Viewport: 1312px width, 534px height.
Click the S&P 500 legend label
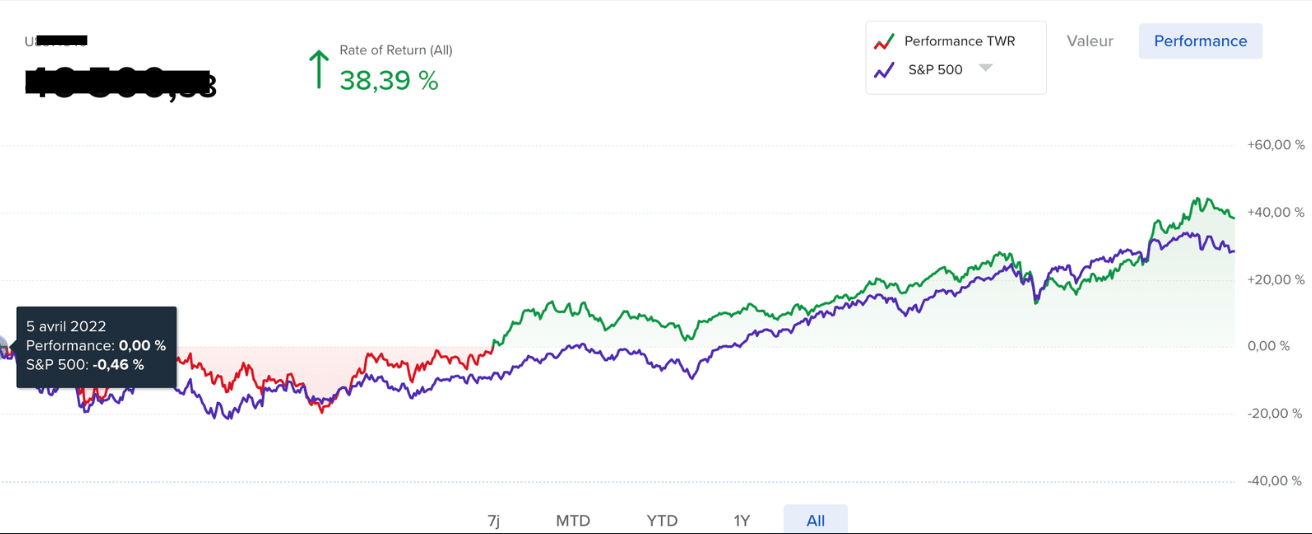pos(935,70)
